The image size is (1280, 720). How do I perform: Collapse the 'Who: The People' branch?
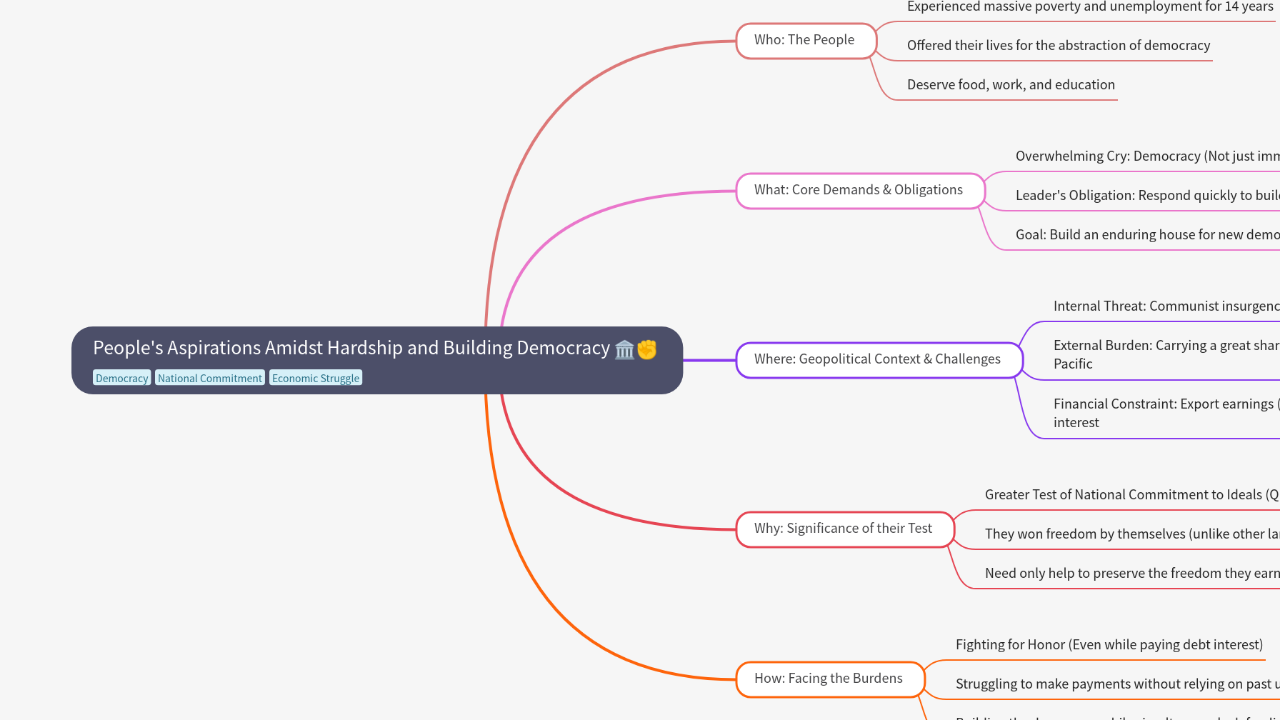[805, 40]
